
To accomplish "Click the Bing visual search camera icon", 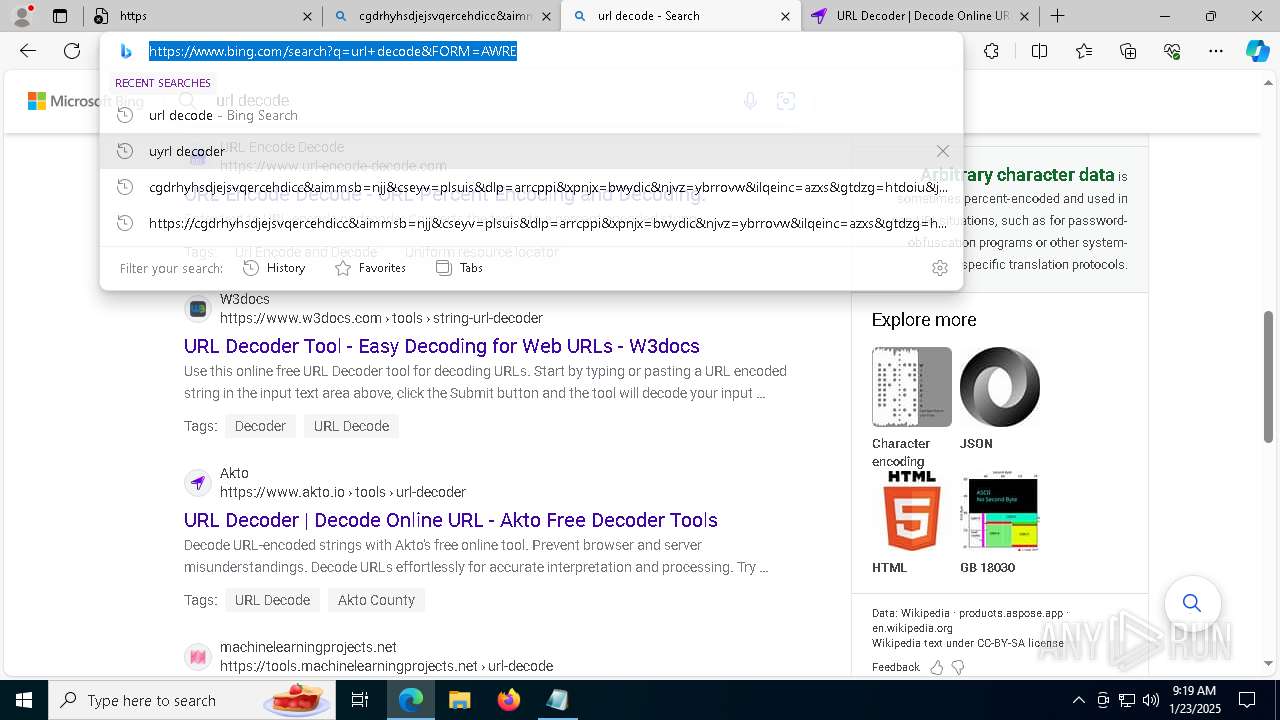I will click(x=786, y=100).
